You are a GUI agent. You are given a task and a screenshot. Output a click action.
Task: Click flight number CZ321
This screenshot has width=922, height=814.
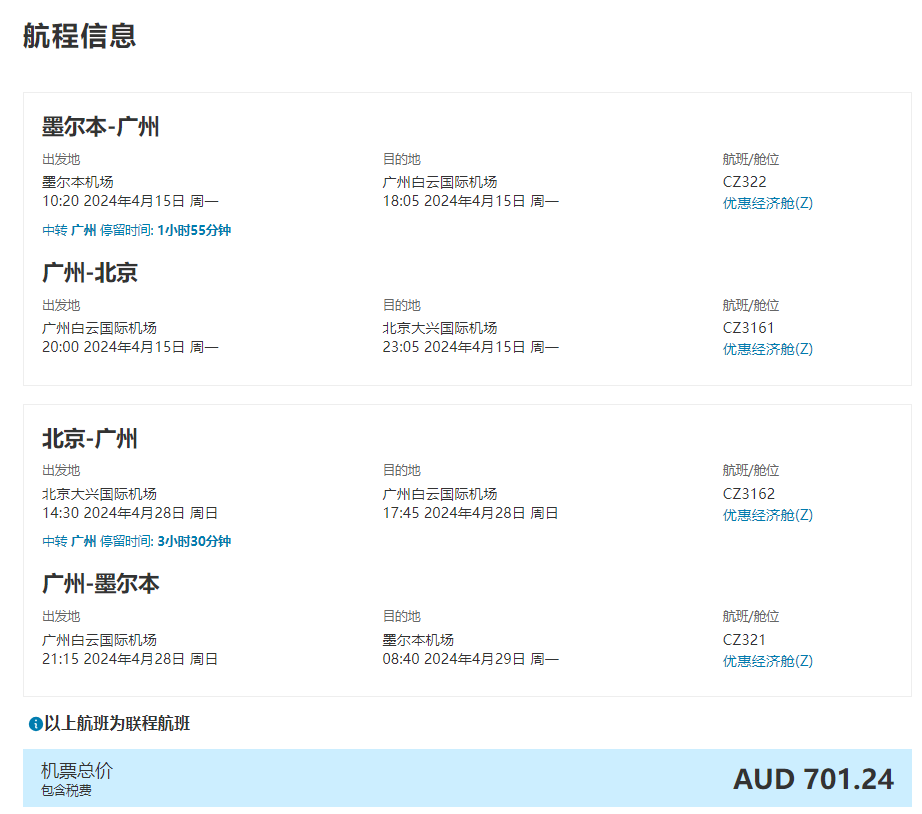tap(744, 640)
